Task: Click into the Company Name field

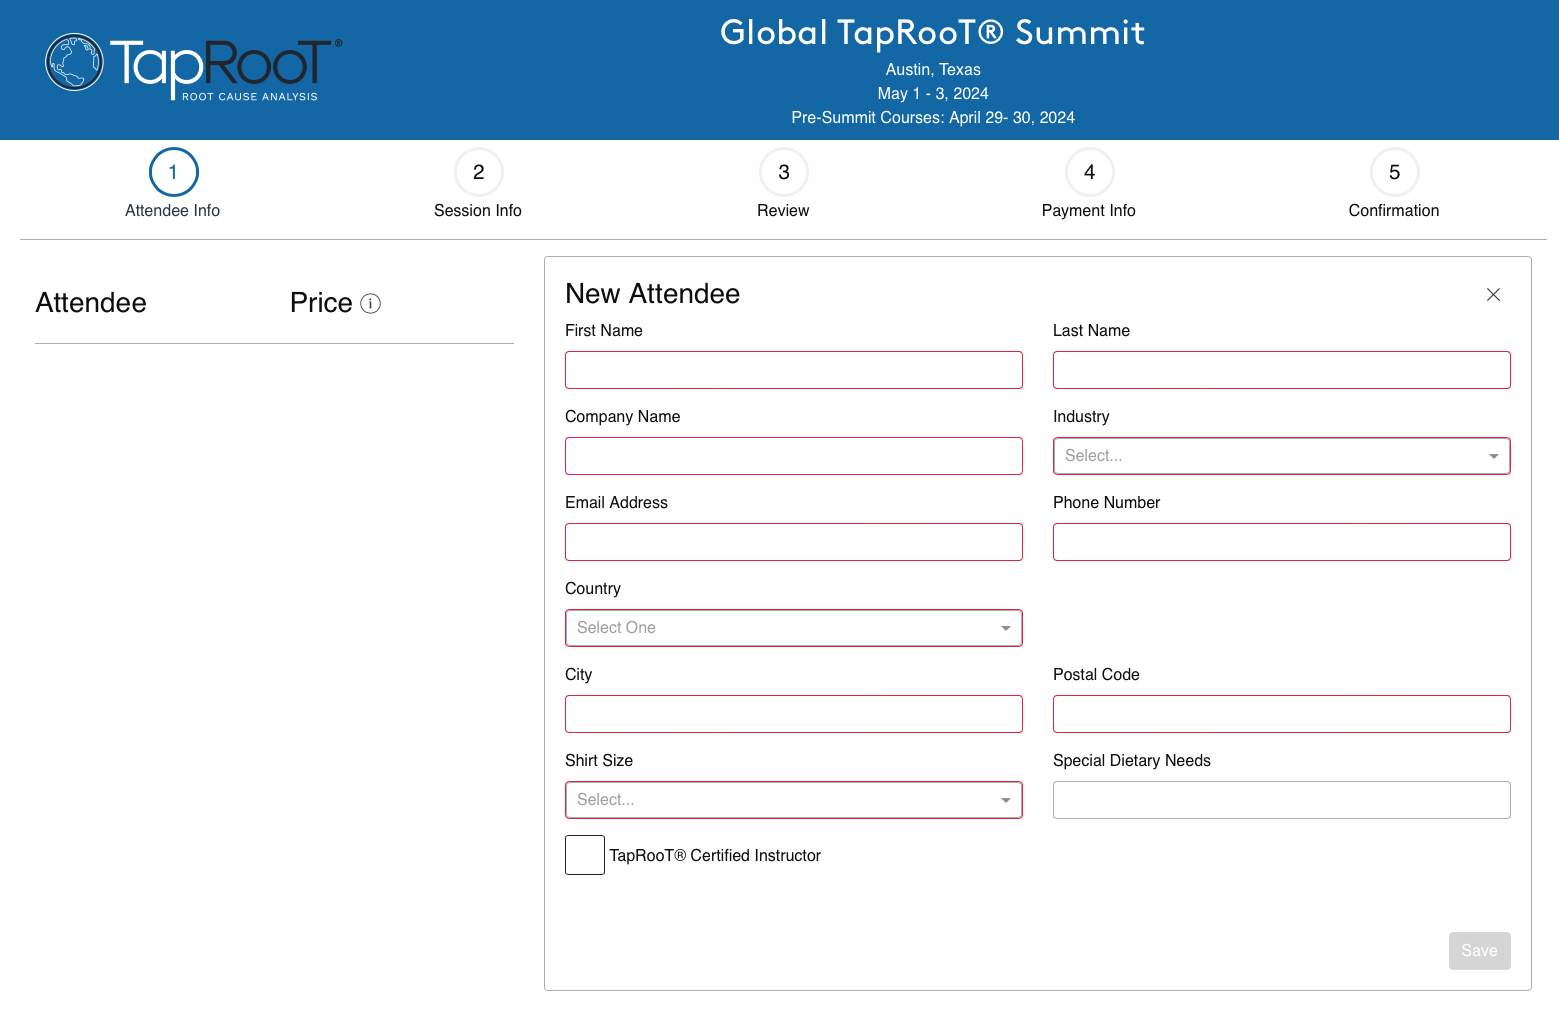Action: coord(793,456)
